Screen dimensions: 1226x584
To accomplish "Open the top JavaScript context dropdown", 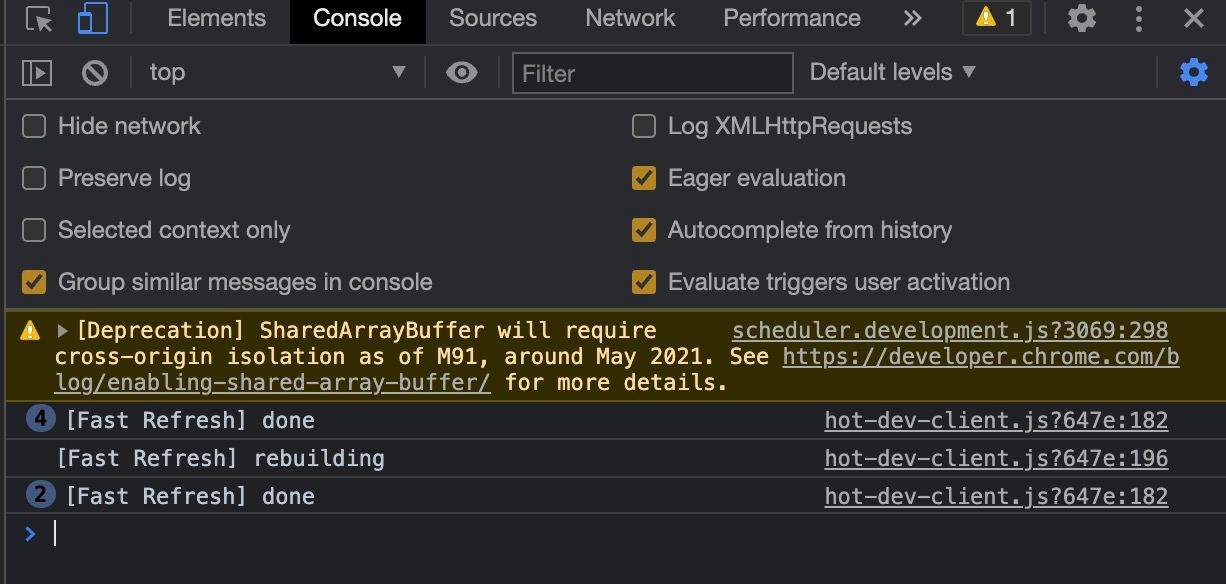I will [277, 72].
